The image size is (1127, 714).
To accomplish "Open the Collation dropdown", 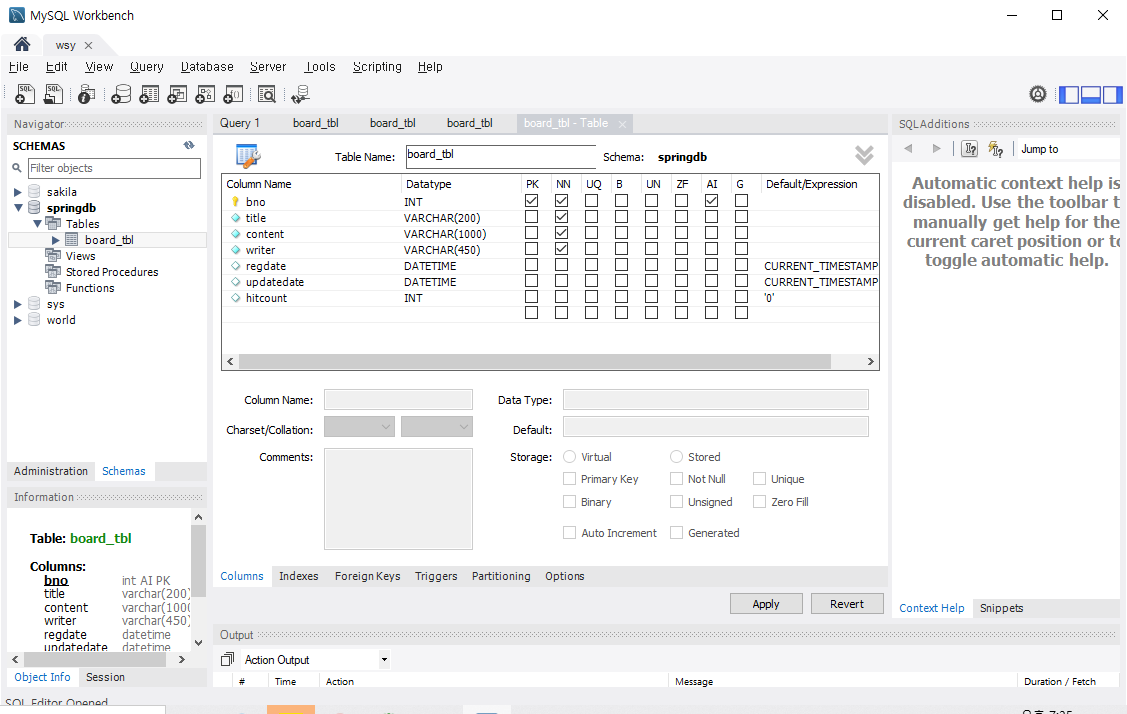I will point(437,426).
